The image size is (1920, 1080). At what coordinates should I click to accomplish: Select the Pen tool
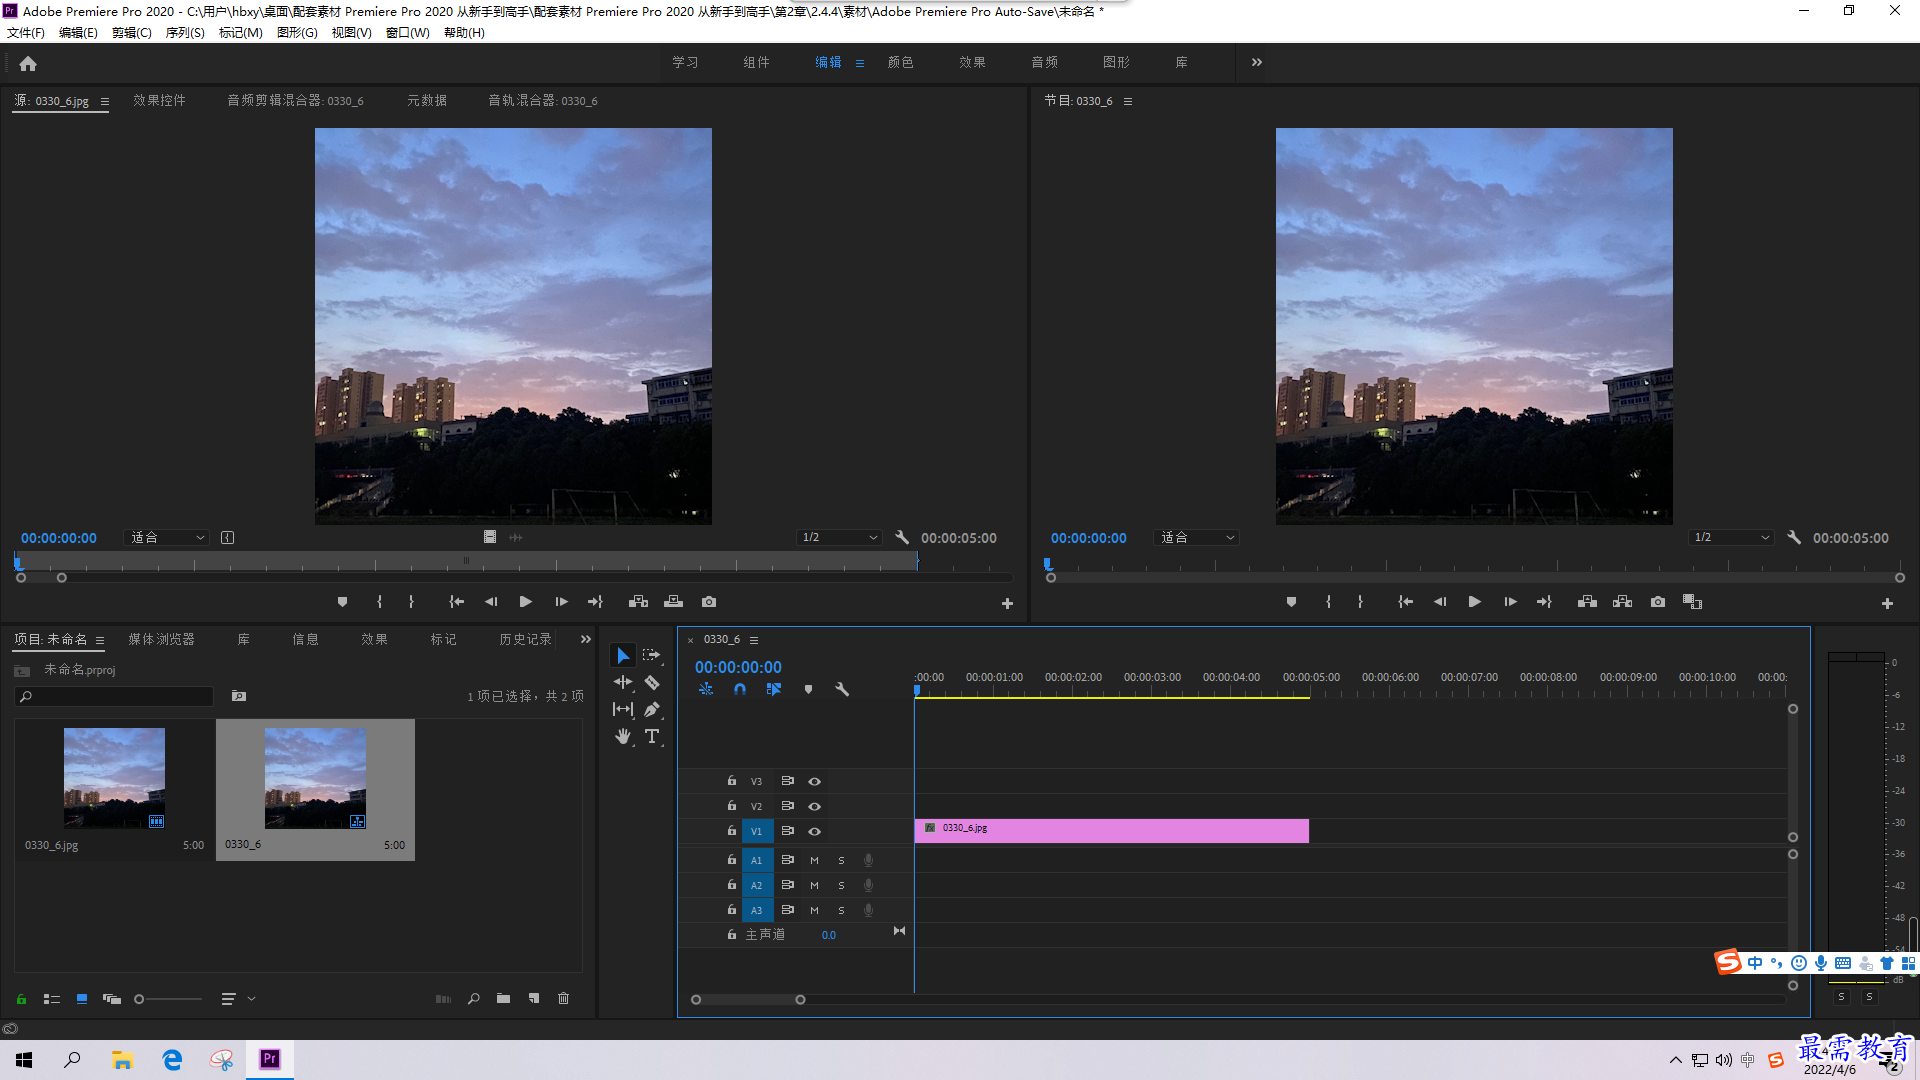(652, 709)
